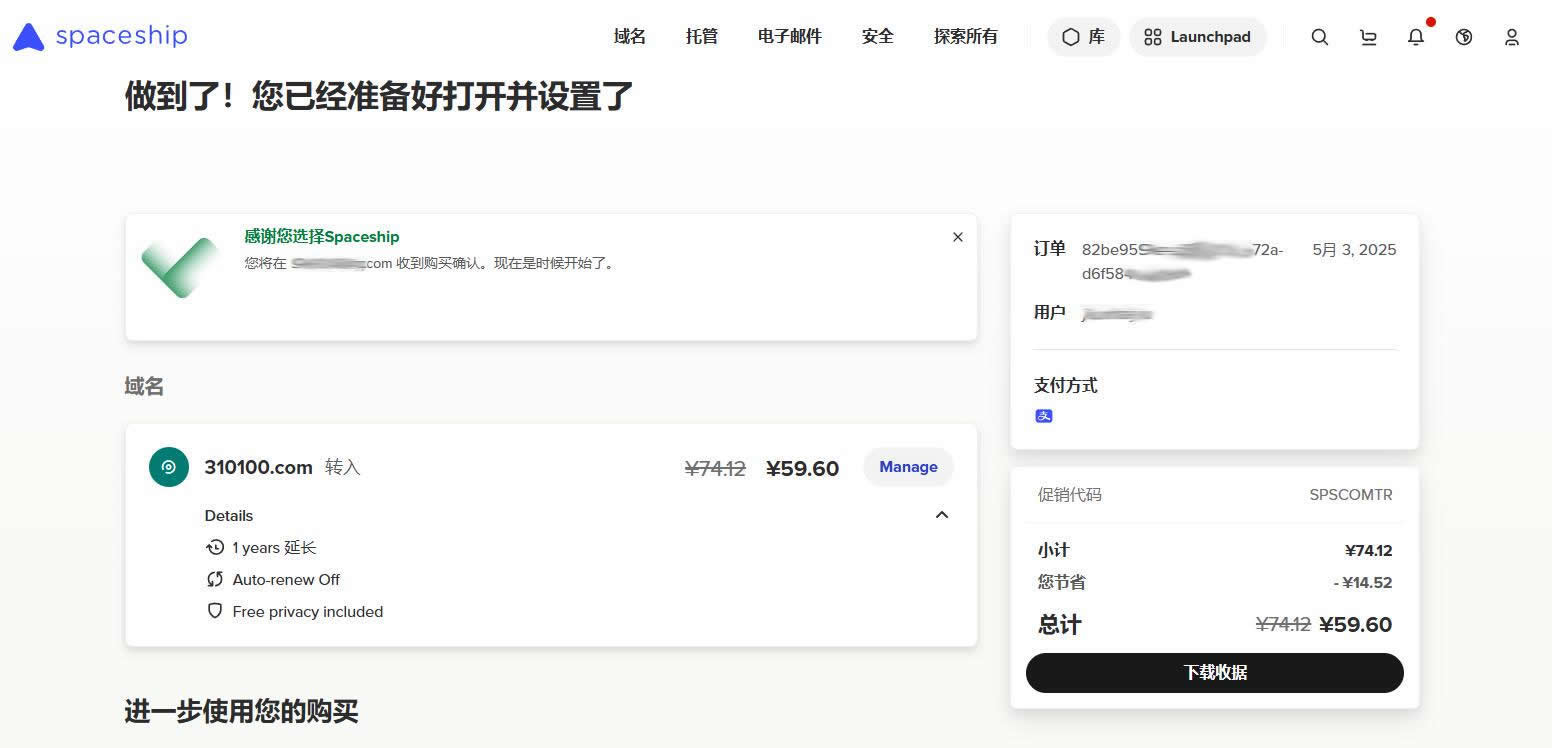Dismiss the thank-you Spaceship notice
Viewport: 1552px width, 748px height.
[x=958, y=237]
